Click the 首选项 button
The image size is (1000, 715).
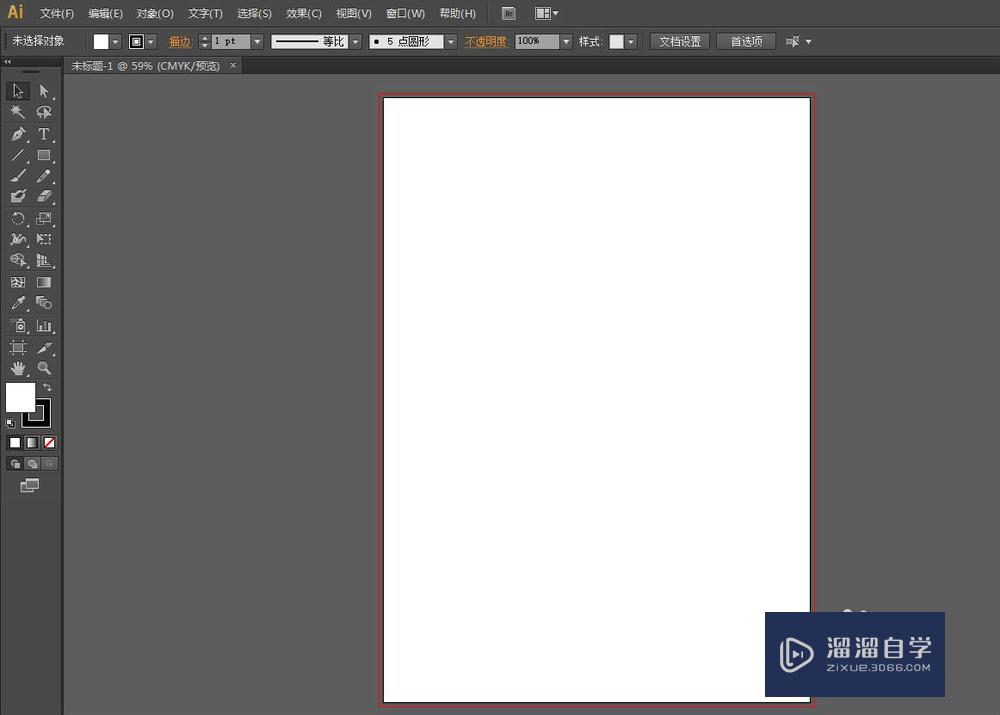[x=746, y=42]
